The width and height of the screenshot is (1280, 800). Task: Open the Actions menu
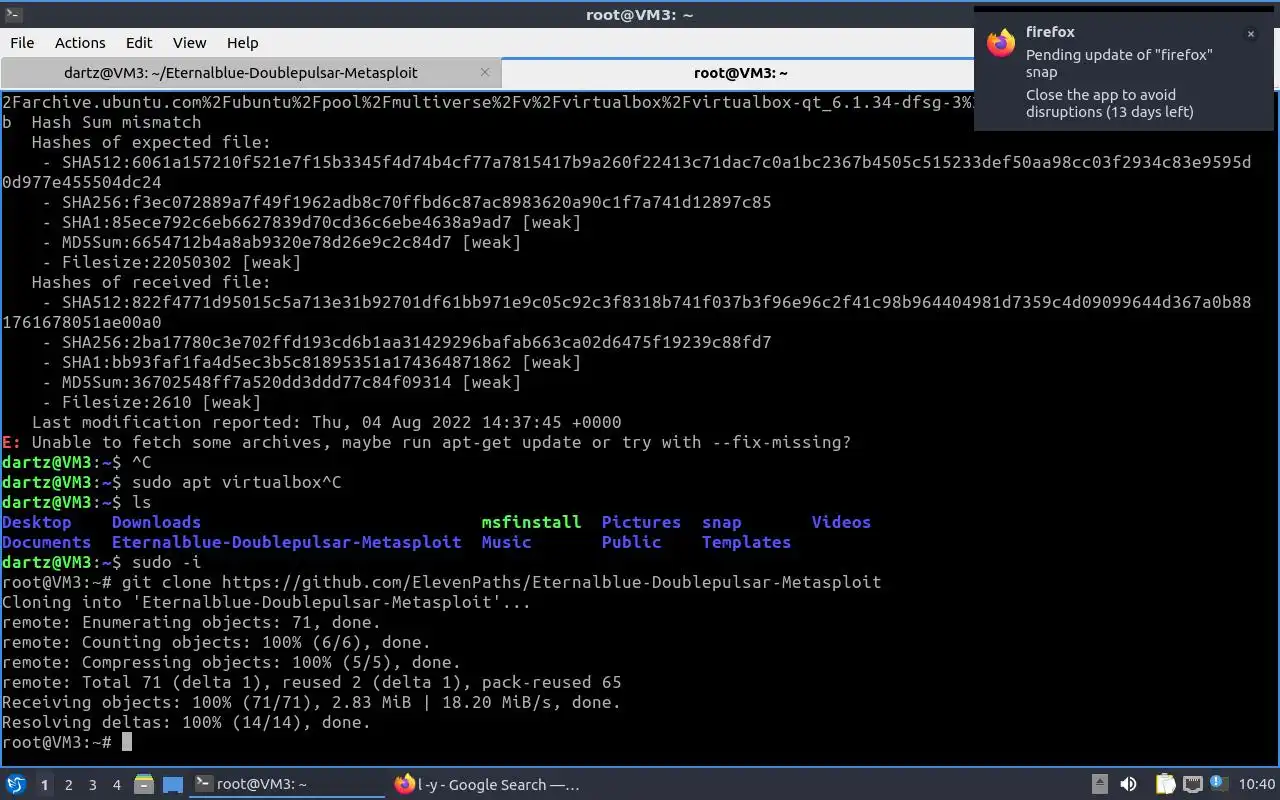(x=80, y=43)
